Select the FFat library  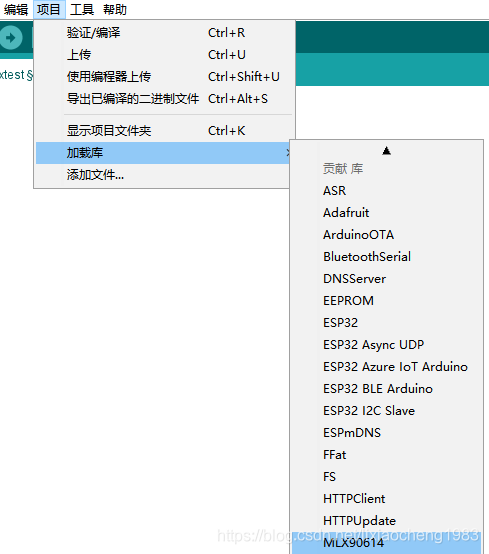pos(387,455)
